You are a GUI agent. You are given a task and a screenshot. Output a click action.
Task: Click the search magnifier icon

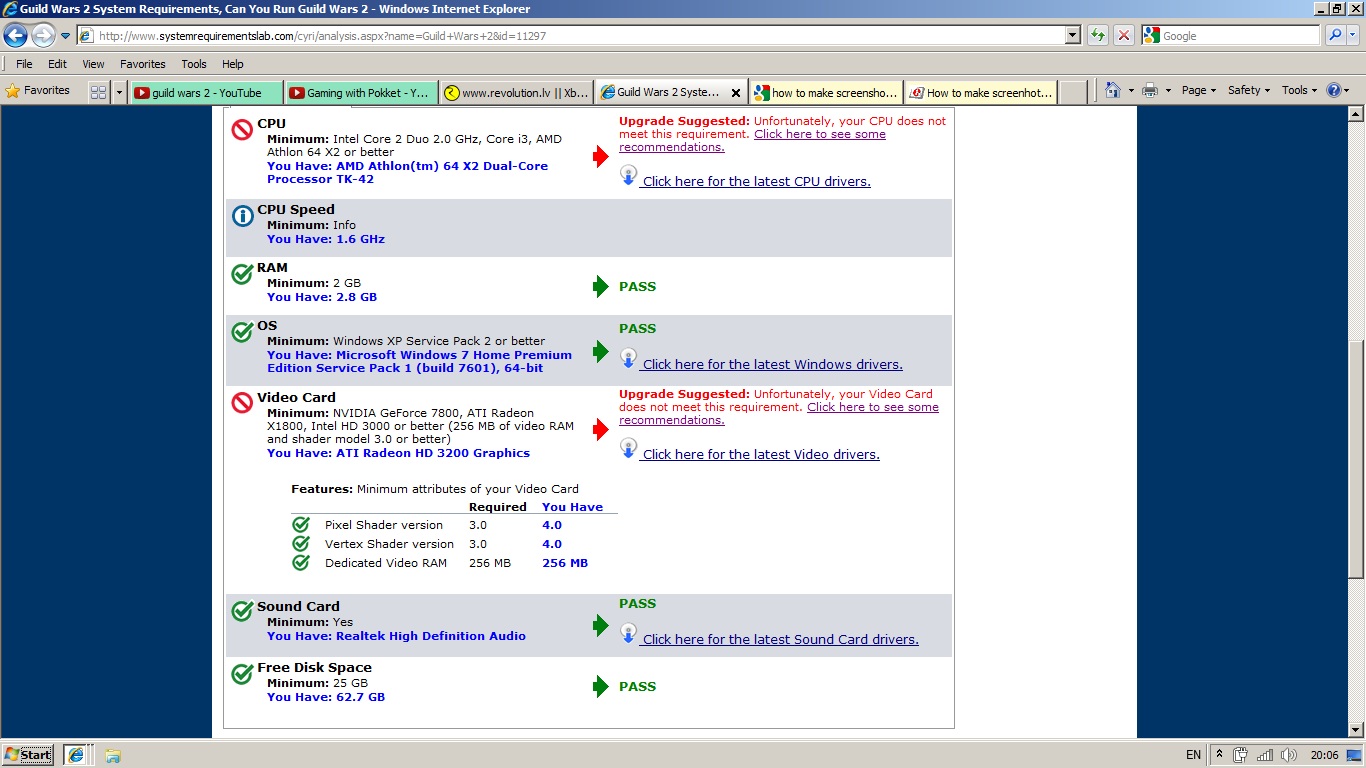pyautogui.click(x=1335, y=36)
